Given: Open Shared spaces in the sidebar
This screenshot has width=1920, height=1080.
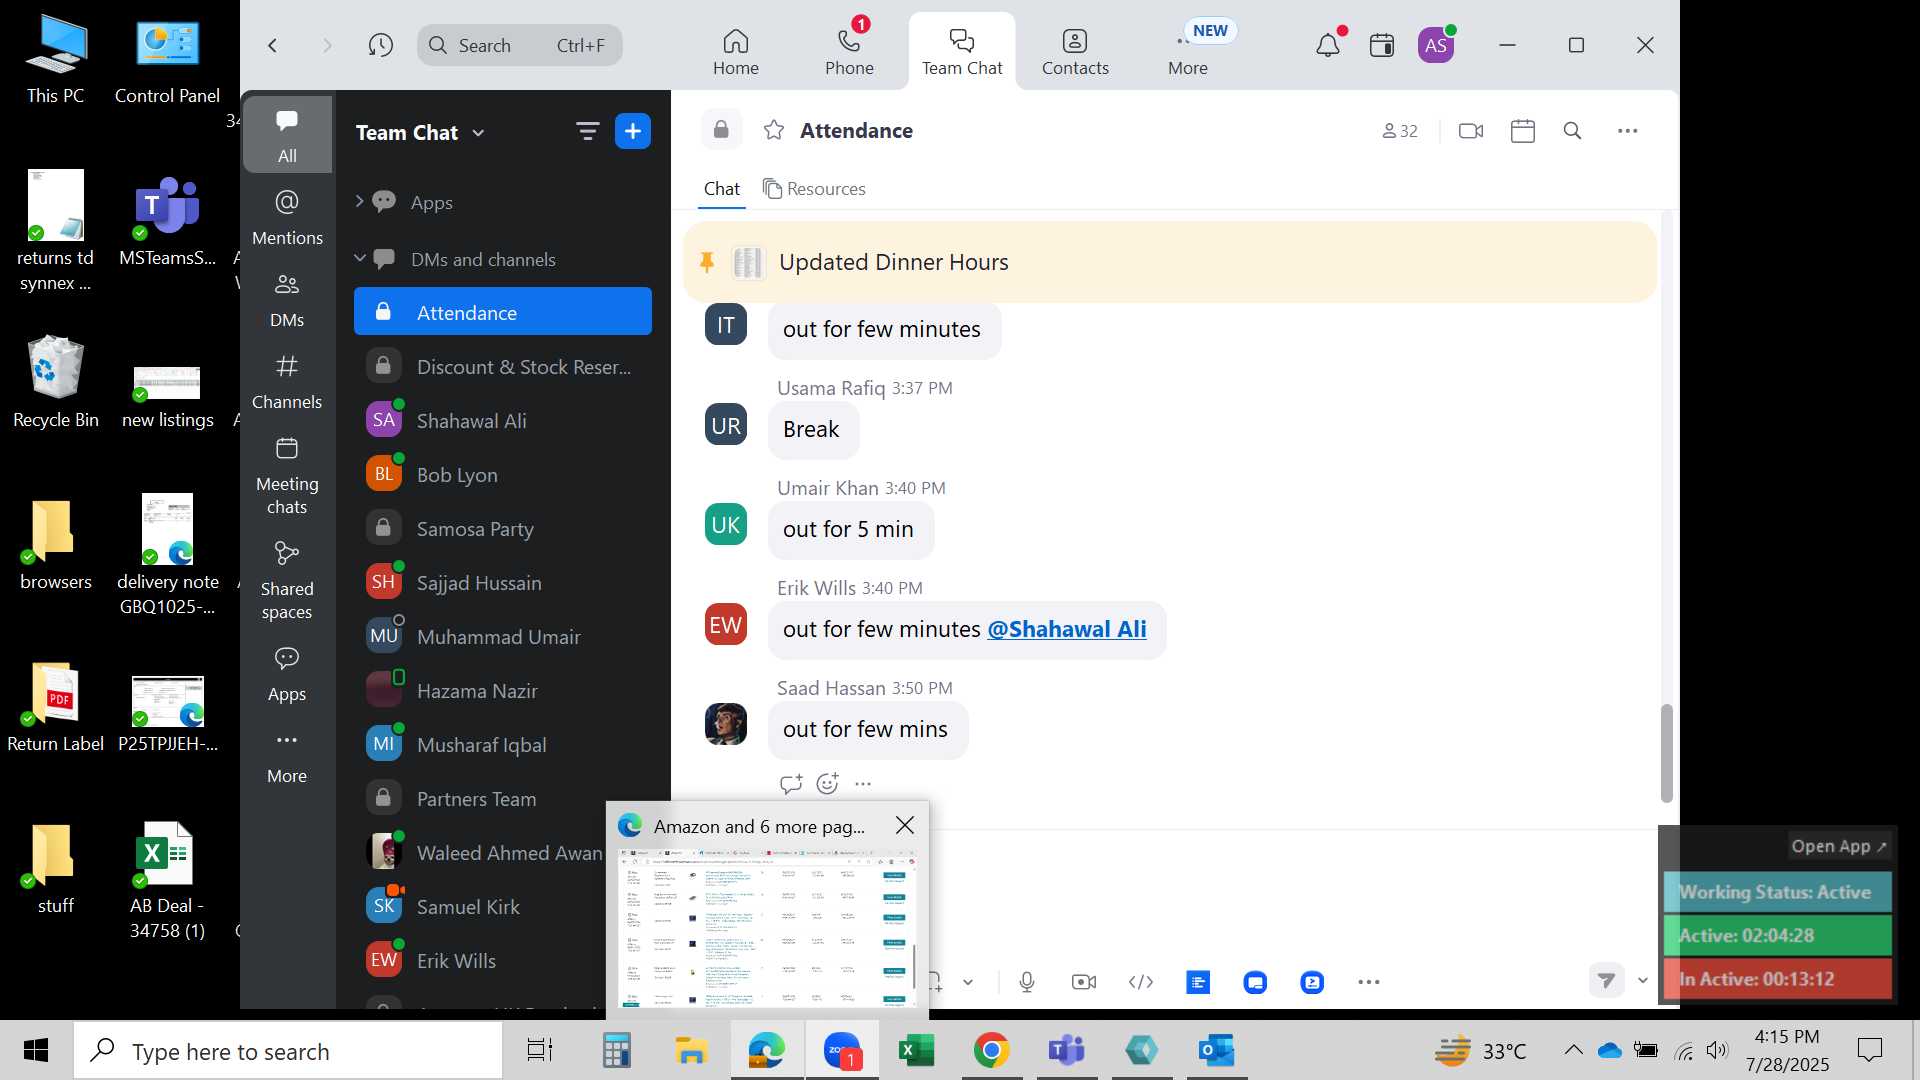Looking at the screenshot, I should 287,580.
